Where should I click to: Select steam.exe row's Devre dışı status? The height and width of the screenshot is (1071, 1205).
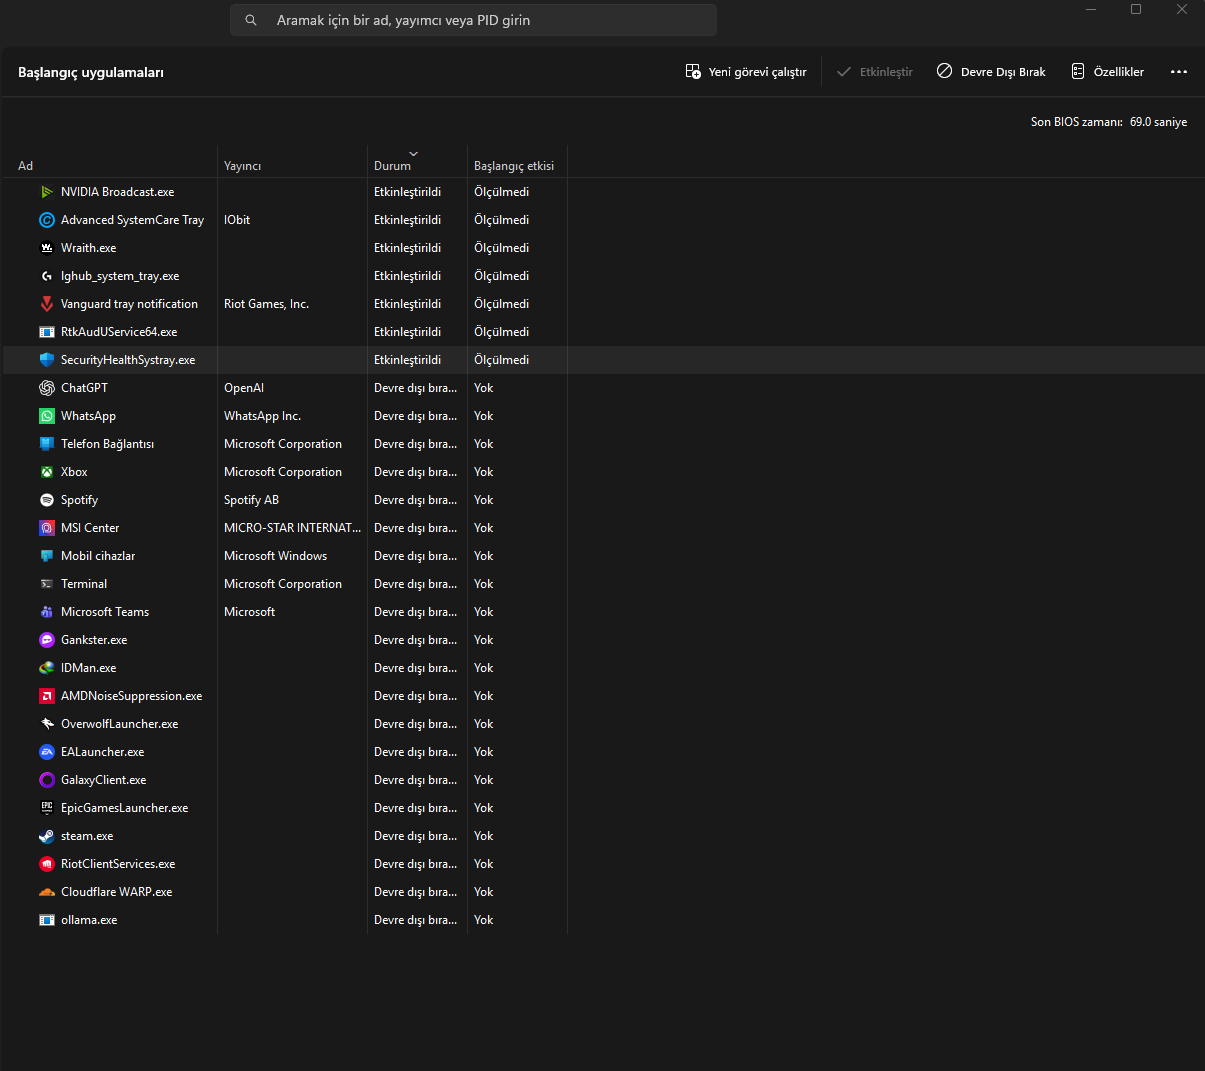415,836
